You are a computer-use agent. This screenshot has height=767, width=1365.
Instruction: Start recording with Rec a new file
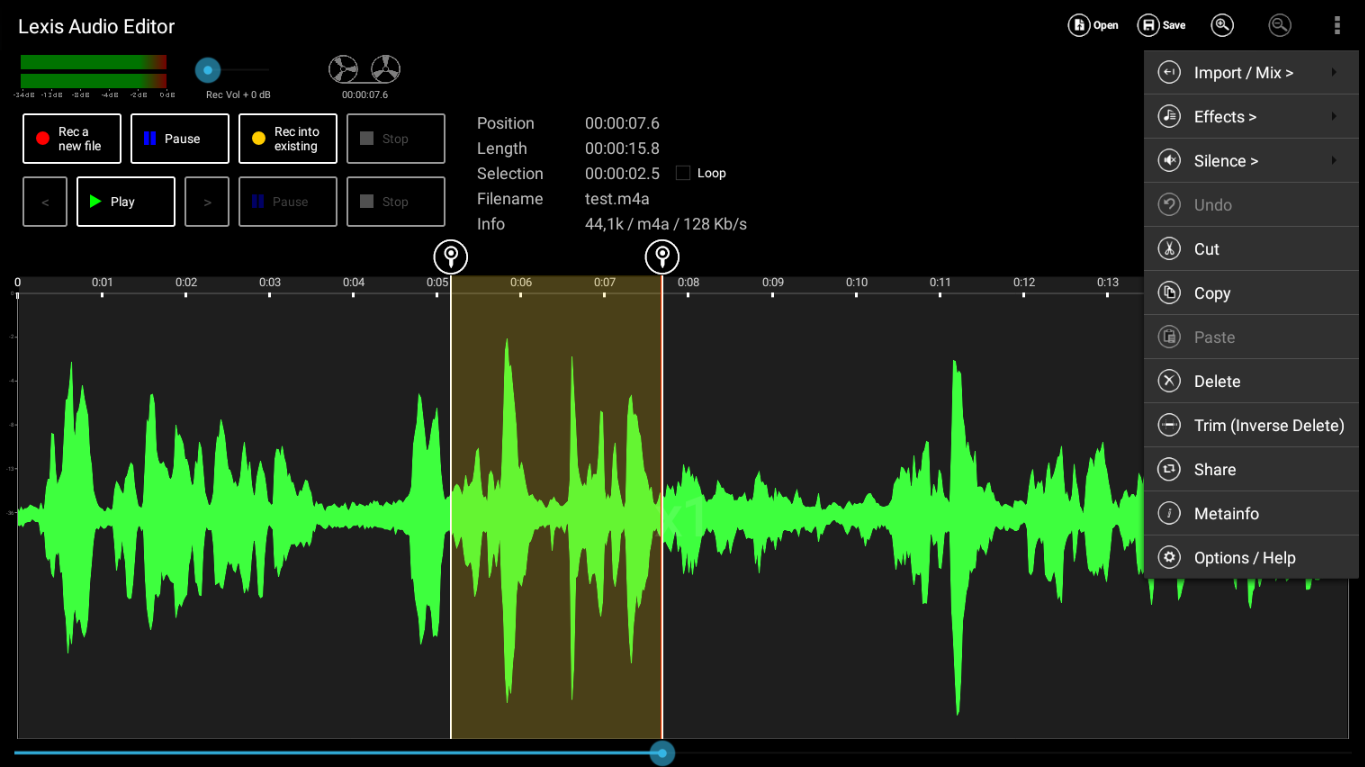tap(72, 139)
